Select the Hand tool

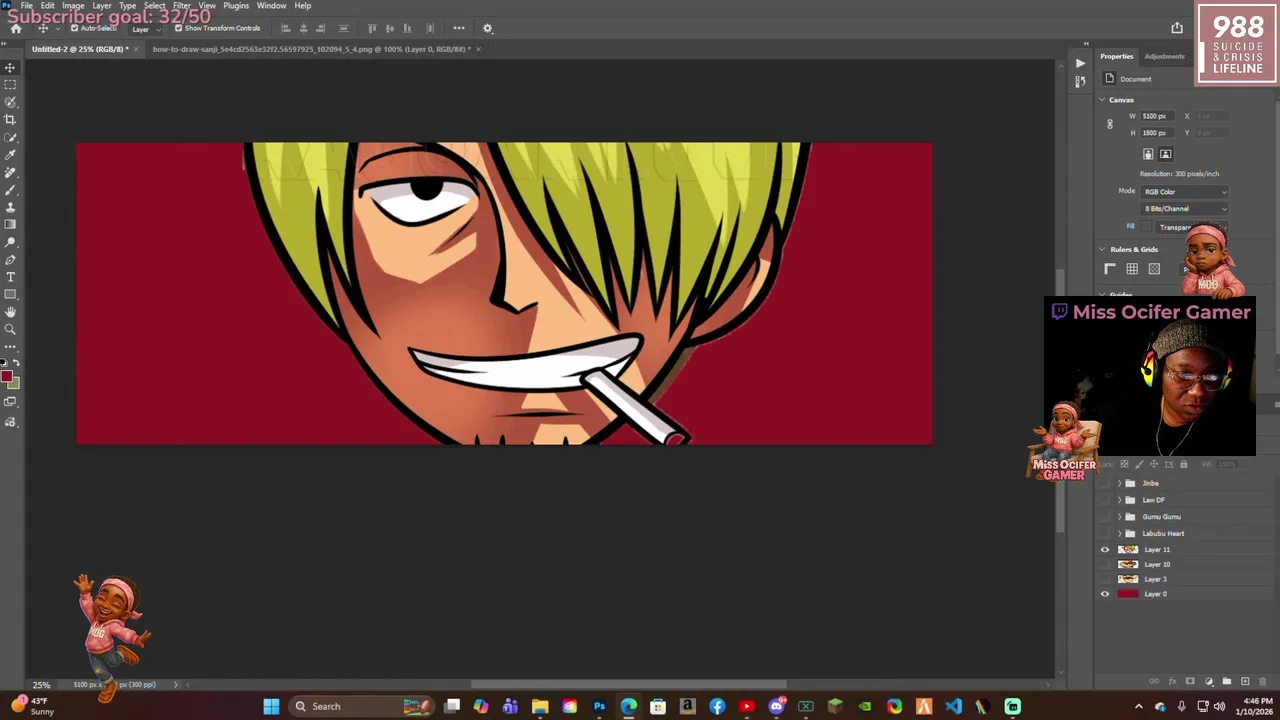point(10,312)
